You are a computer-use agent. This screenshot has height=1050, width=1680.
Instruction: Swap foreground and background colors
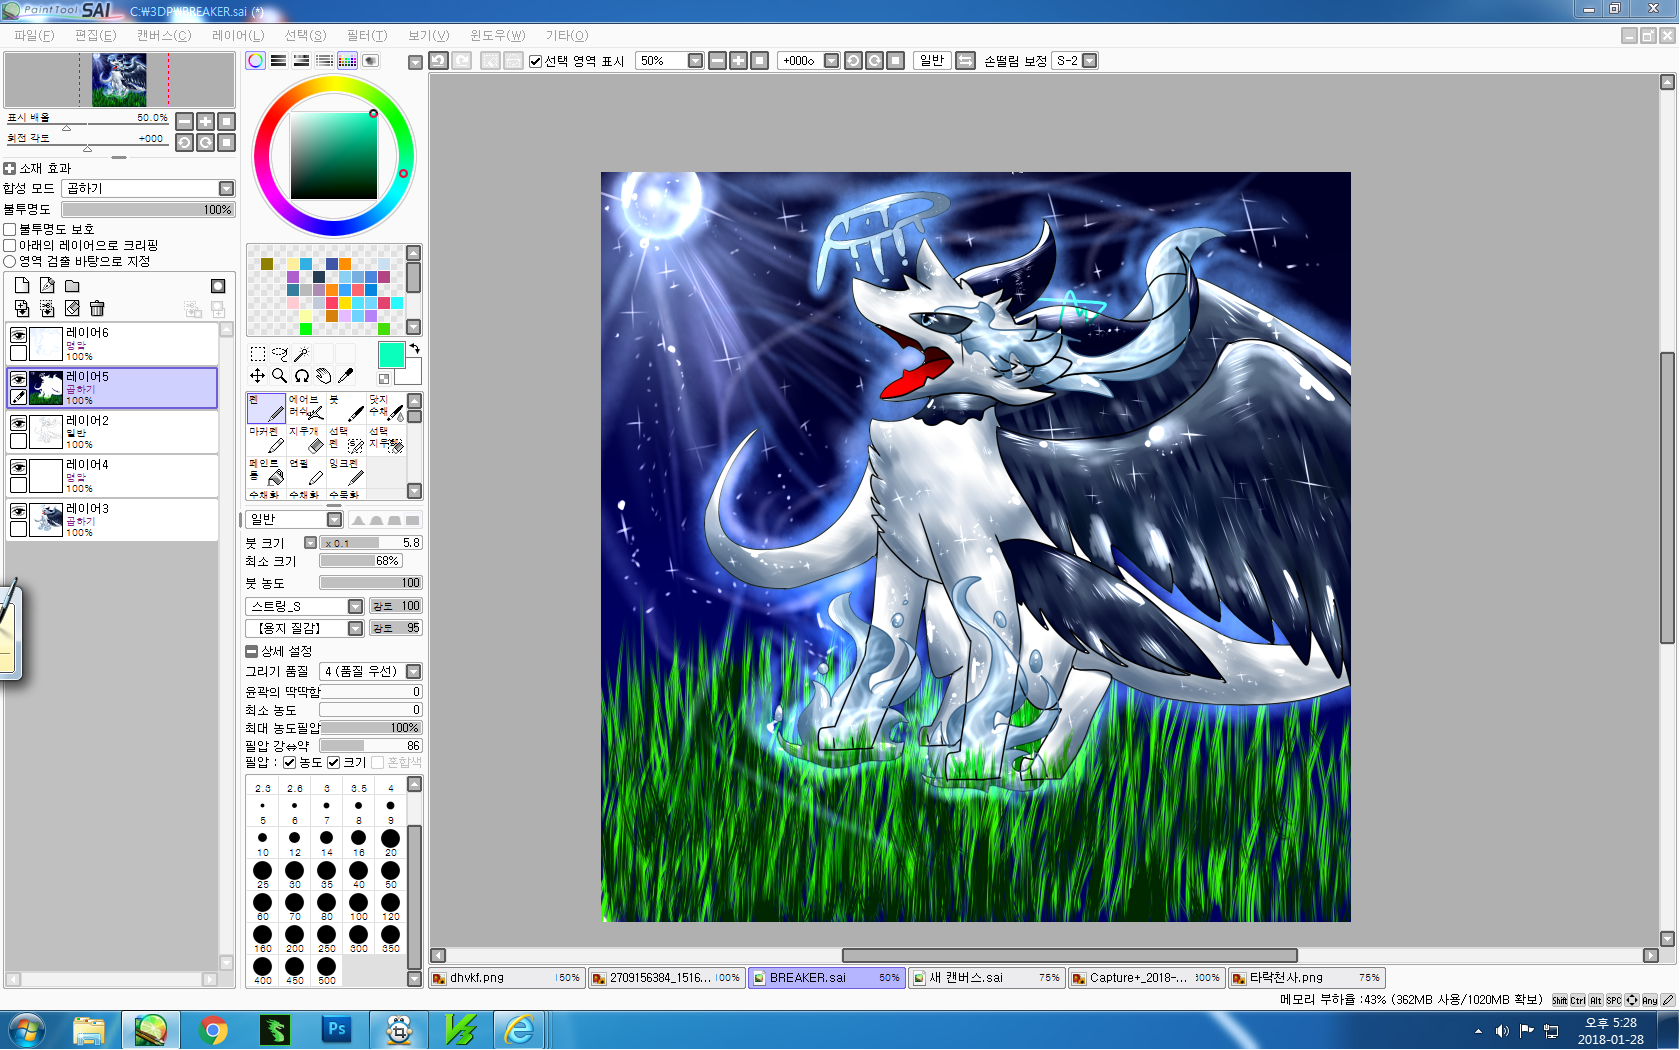pyautogui.click(x=414, y=349)
